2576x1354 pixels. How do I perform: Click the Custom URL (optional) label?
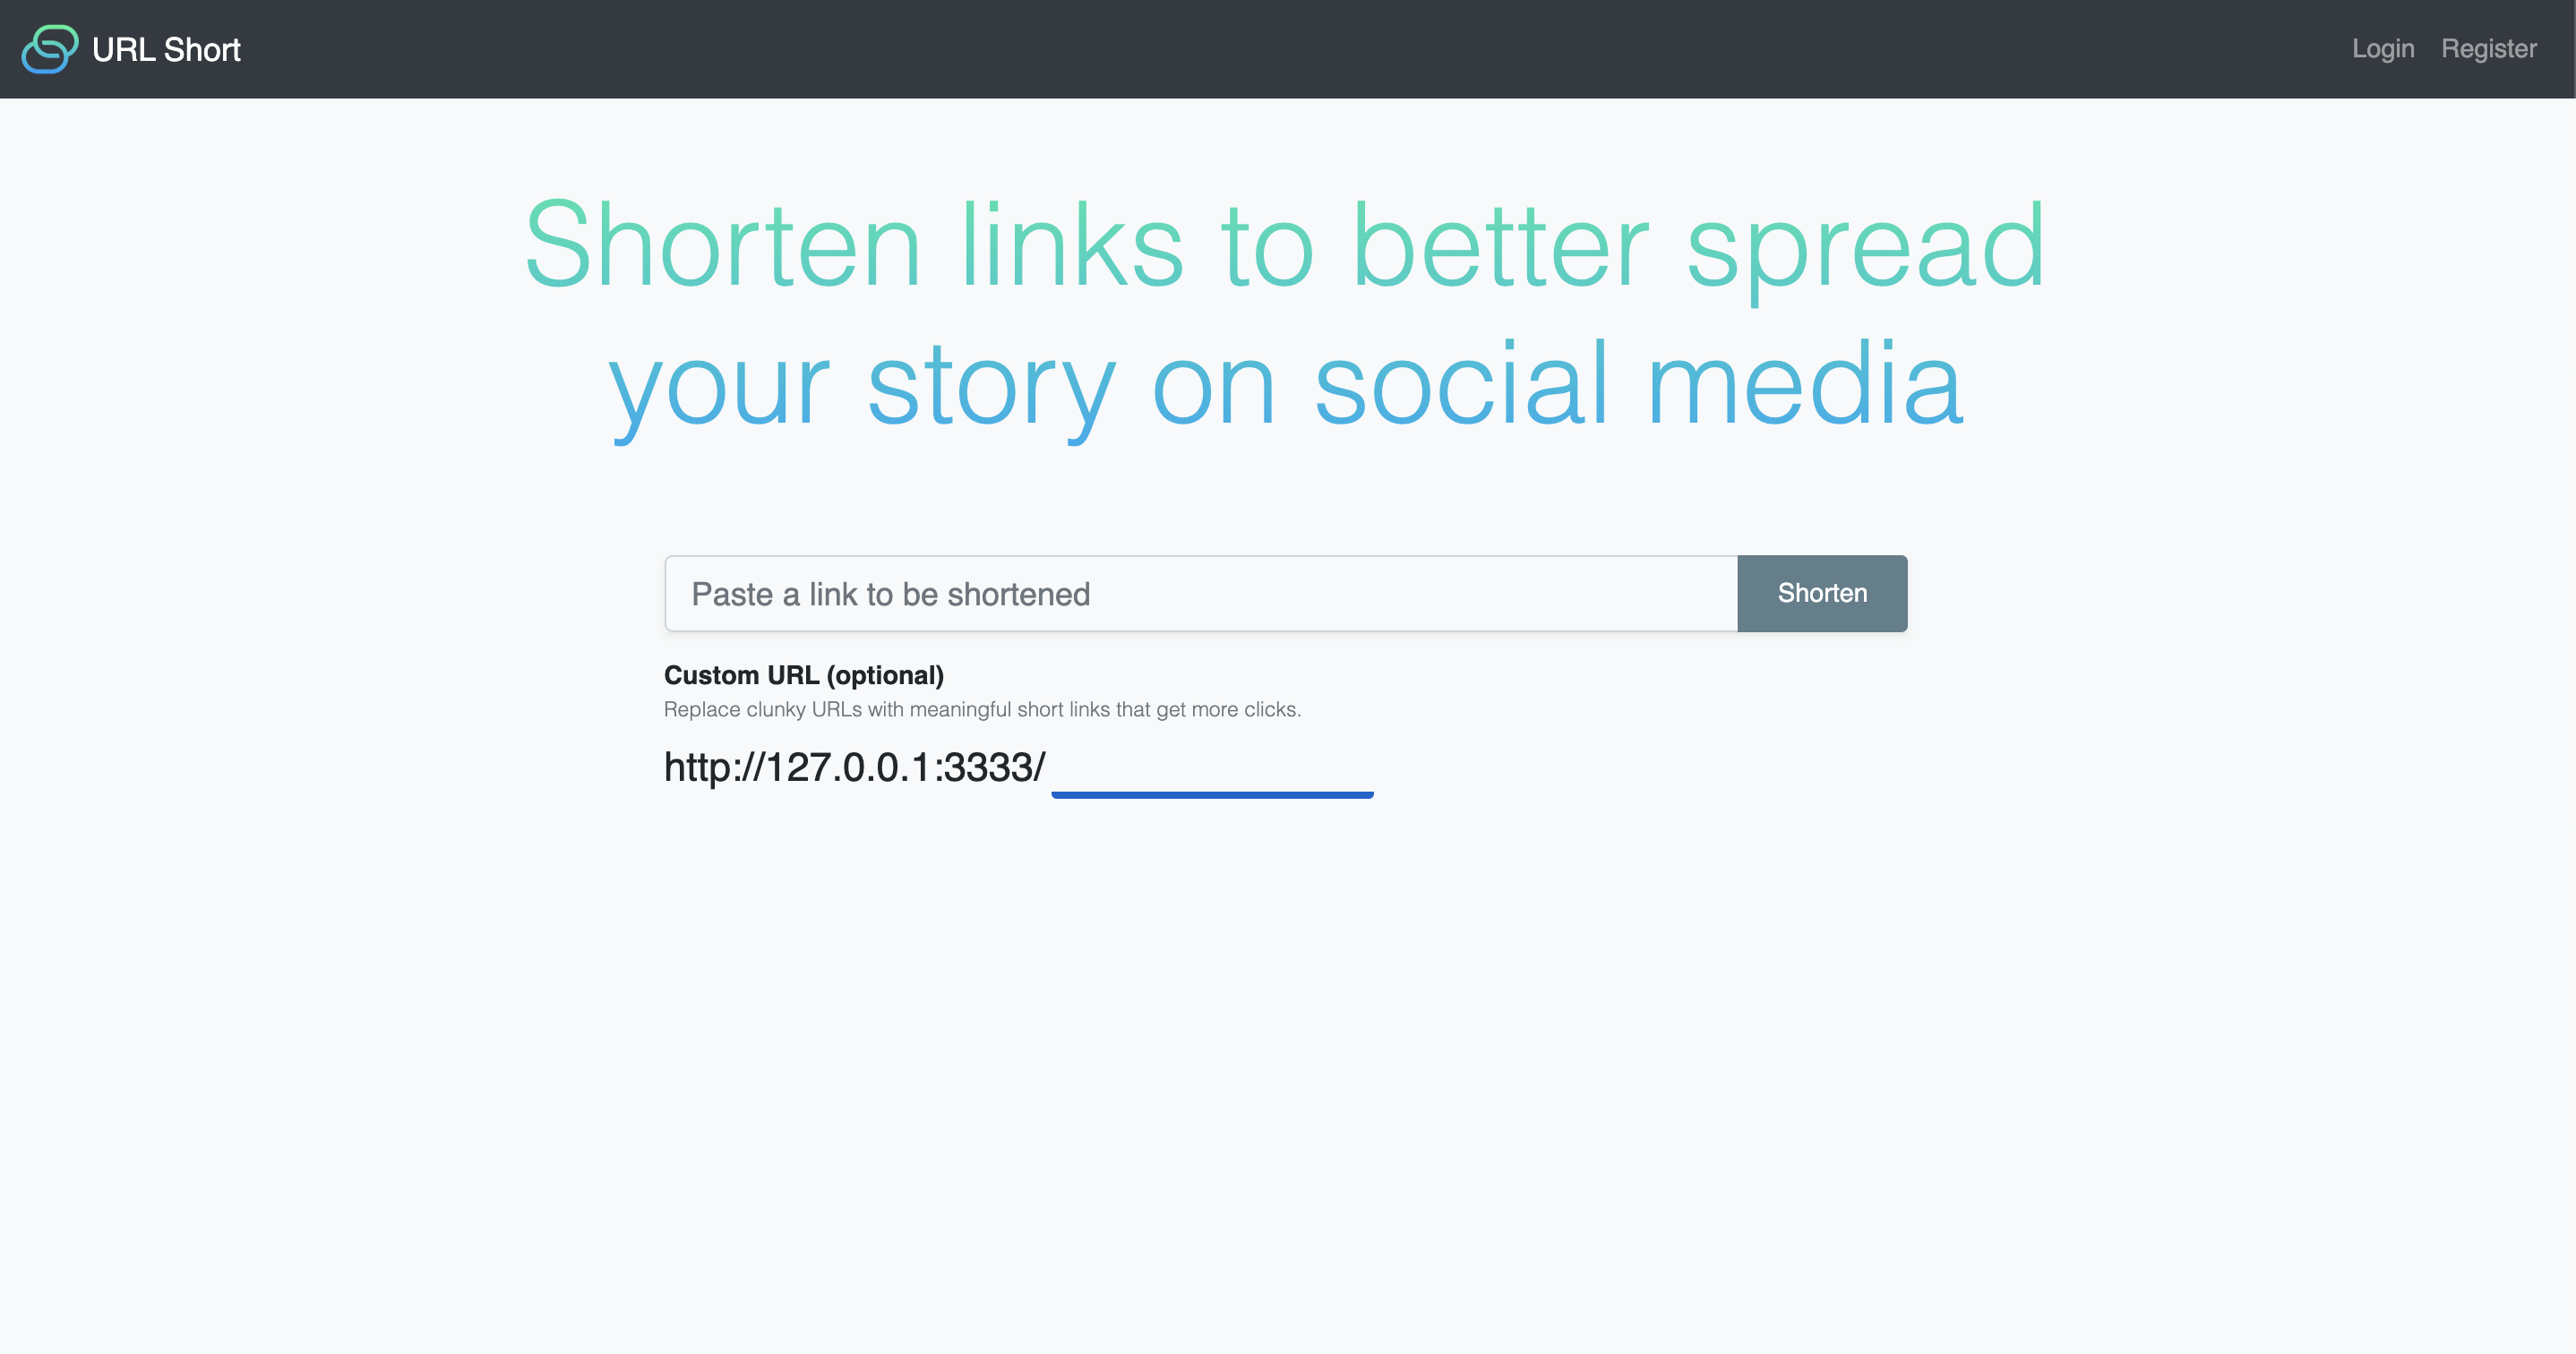803,675
